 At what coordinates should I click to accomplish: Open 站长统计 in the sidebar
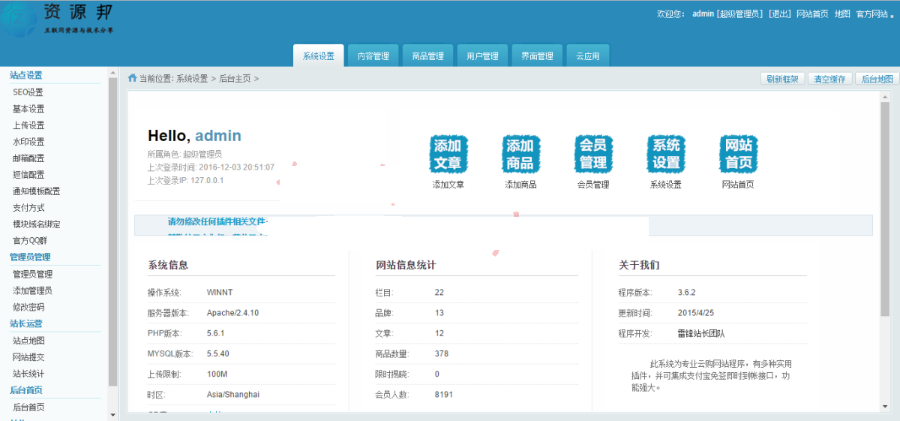click(28, 373)
